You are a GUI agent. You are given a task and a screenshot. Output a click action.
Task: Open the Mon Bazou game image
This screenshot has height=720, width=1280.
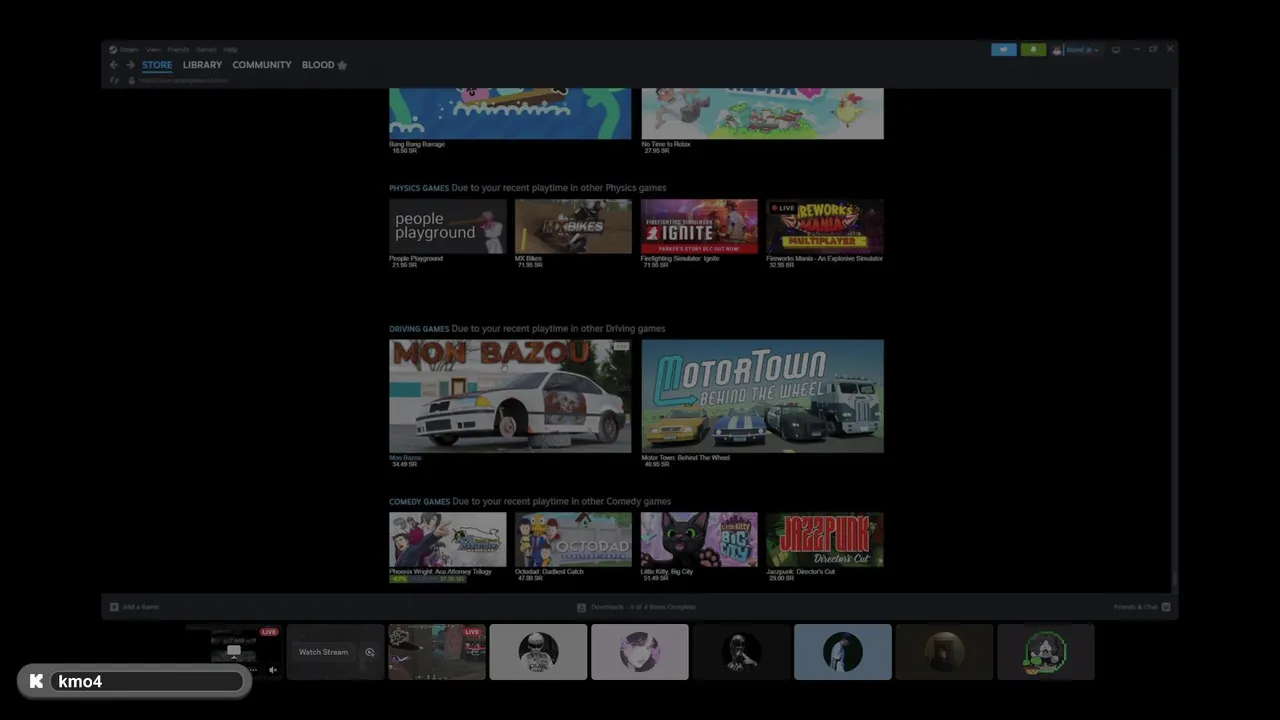510,396
